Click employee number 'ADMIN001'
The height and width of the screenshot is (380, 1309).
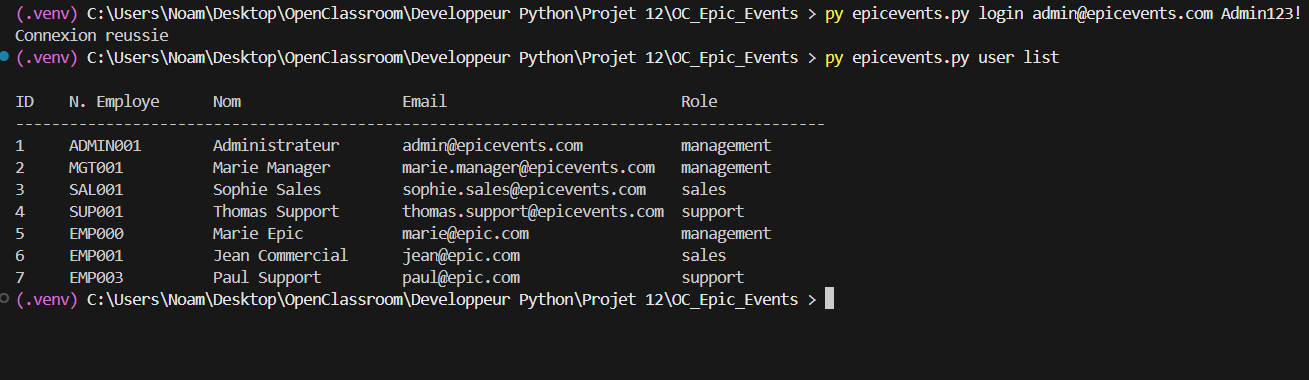point(105,146)
